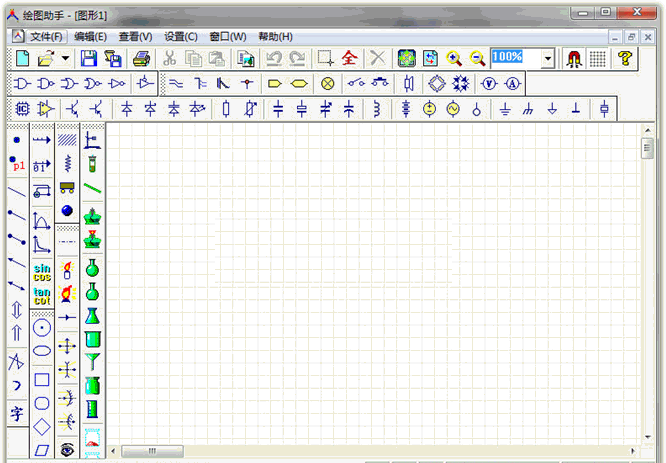Open the 文件(F) file menu

46,36
